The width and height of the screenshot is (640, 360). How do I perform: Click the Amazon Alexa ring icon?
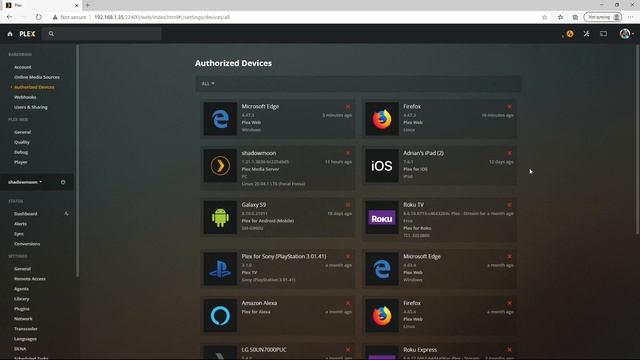[220, 316]
